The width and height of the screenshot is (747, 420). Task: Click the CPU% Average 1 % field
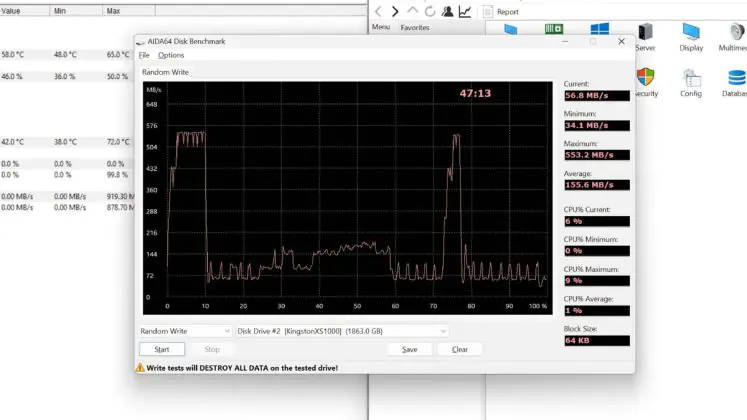(x=597, y=310)
